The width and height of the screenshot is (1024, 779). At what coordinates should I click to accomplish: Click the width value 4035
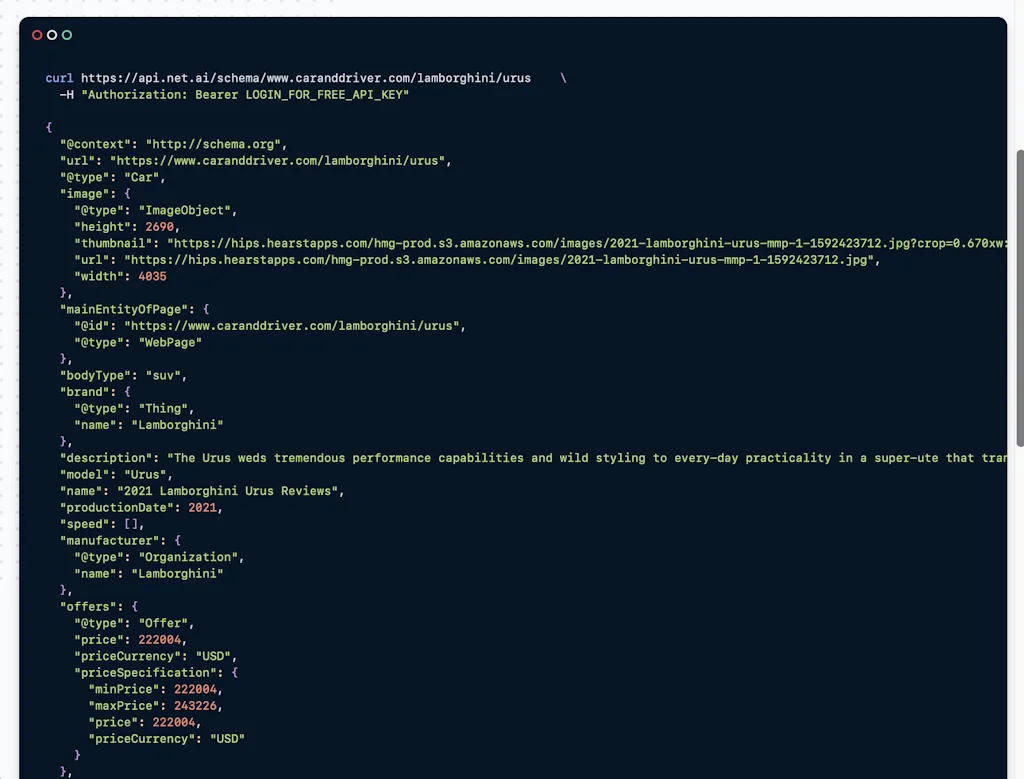[152, 276]
